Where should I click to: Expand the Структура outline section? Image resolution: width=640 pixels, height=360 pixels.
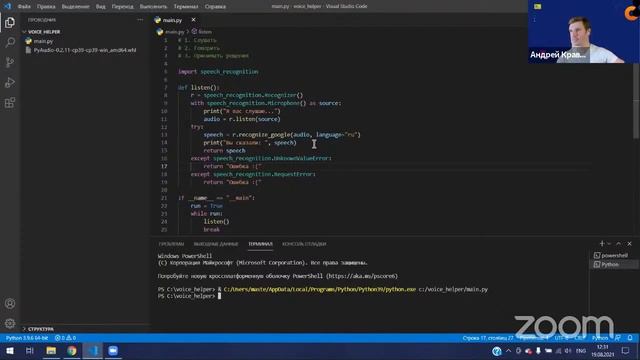click(x=40, y=329)
